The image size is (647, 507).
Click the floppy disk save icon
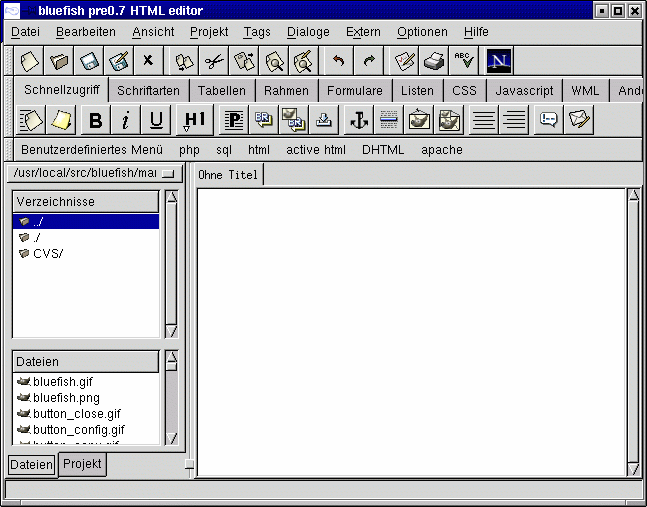click(x=90, y=62)
